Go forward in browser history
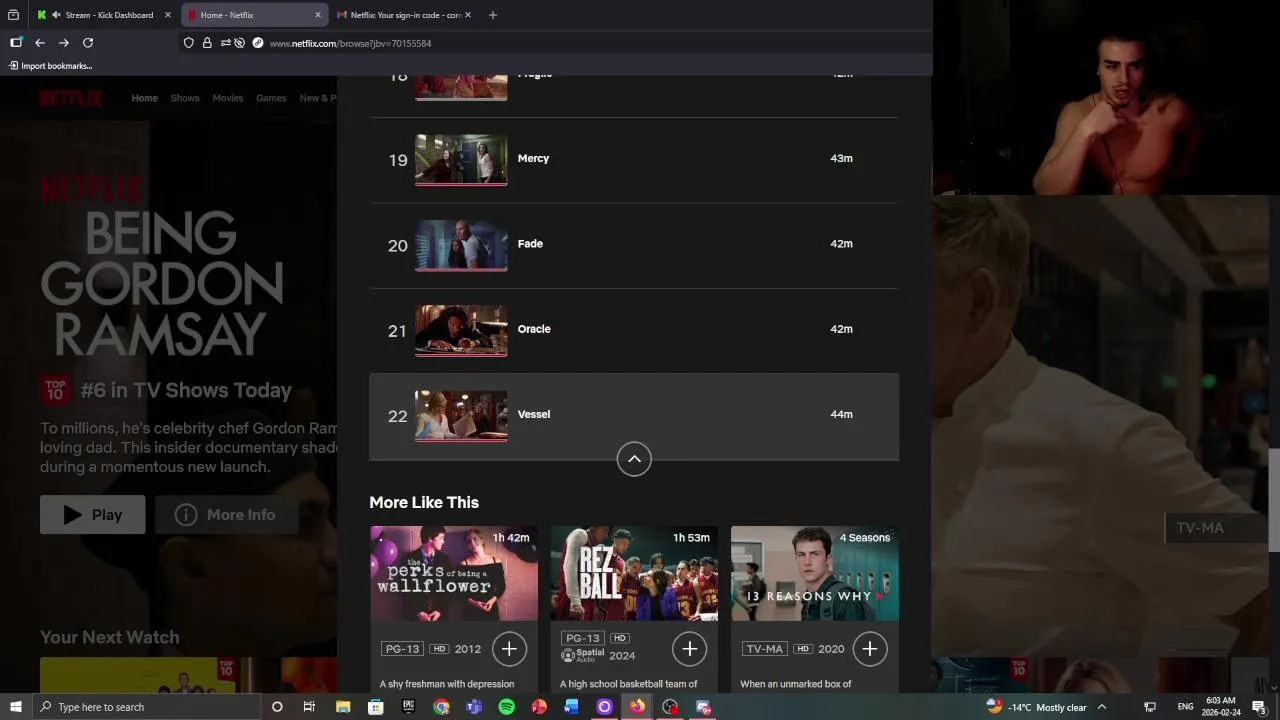Image resolution: width=1280 pixels, height=720 pixels. pyautogui.click(x=64, y=43)
